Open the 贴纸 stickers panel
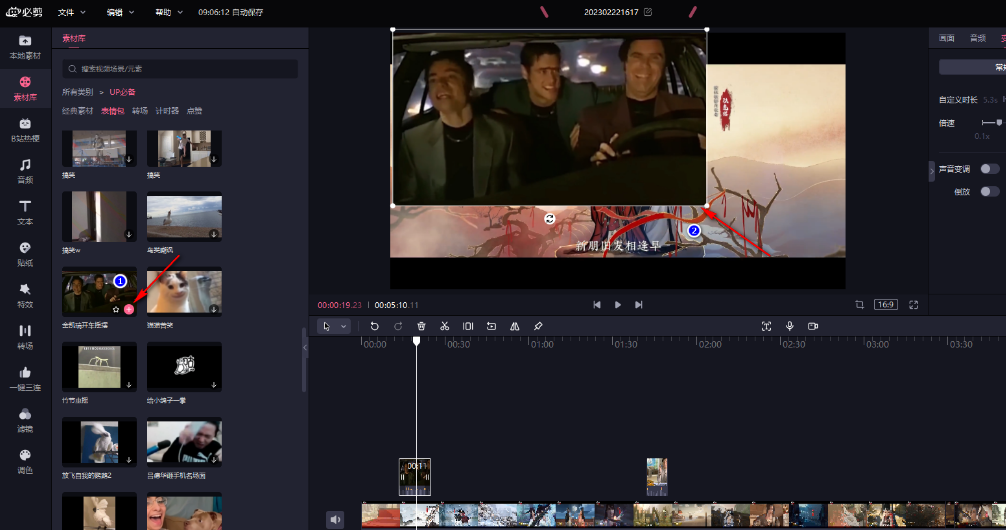Screen dimensions: 1006x530 25,253
